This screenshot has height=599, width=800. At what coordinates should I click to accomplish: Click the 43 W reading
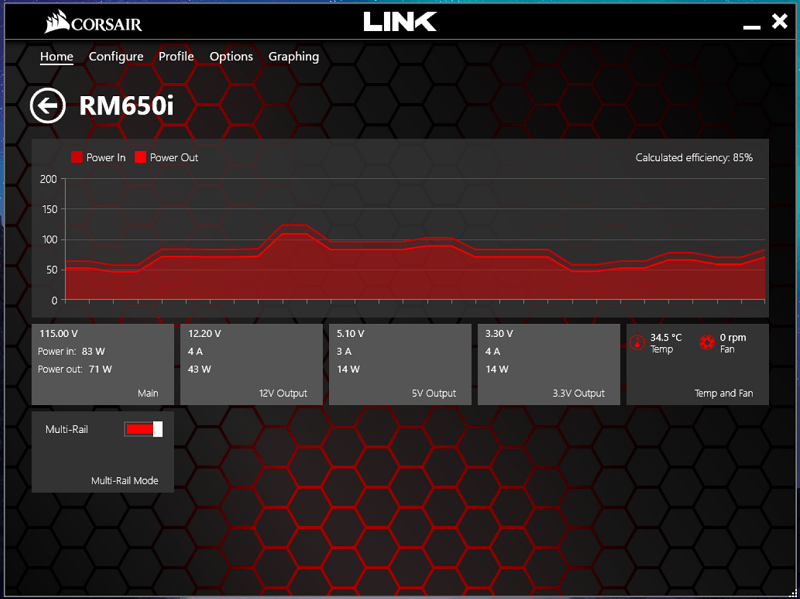(x=199, y=369)
